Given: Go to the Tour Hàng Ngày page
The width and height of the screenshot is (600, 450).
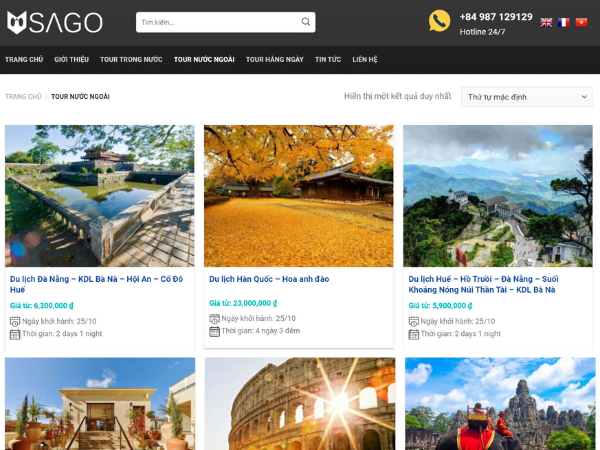Looking at the screenshot, I should [275, 60].
